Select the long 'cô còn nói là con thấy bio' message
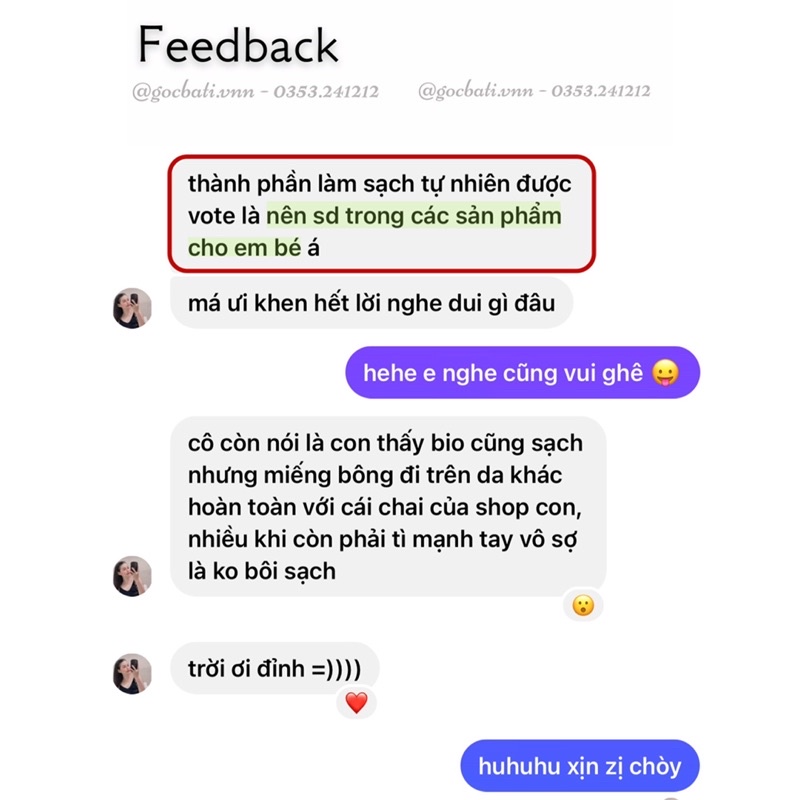 tap(388, 507)
